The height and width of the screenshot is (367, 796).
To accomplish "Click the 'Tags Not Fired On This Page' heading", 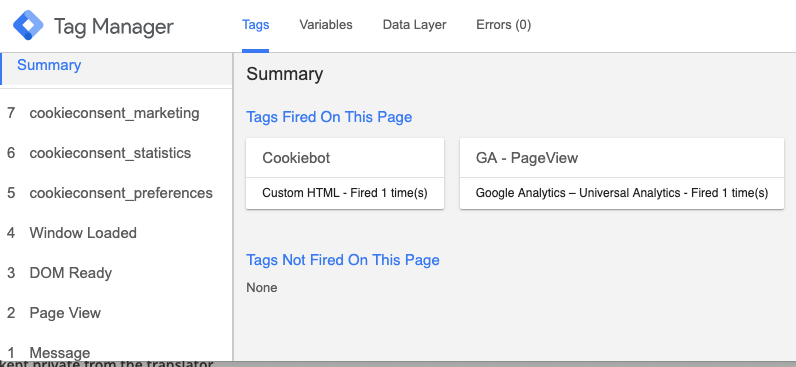I will 343,260.
